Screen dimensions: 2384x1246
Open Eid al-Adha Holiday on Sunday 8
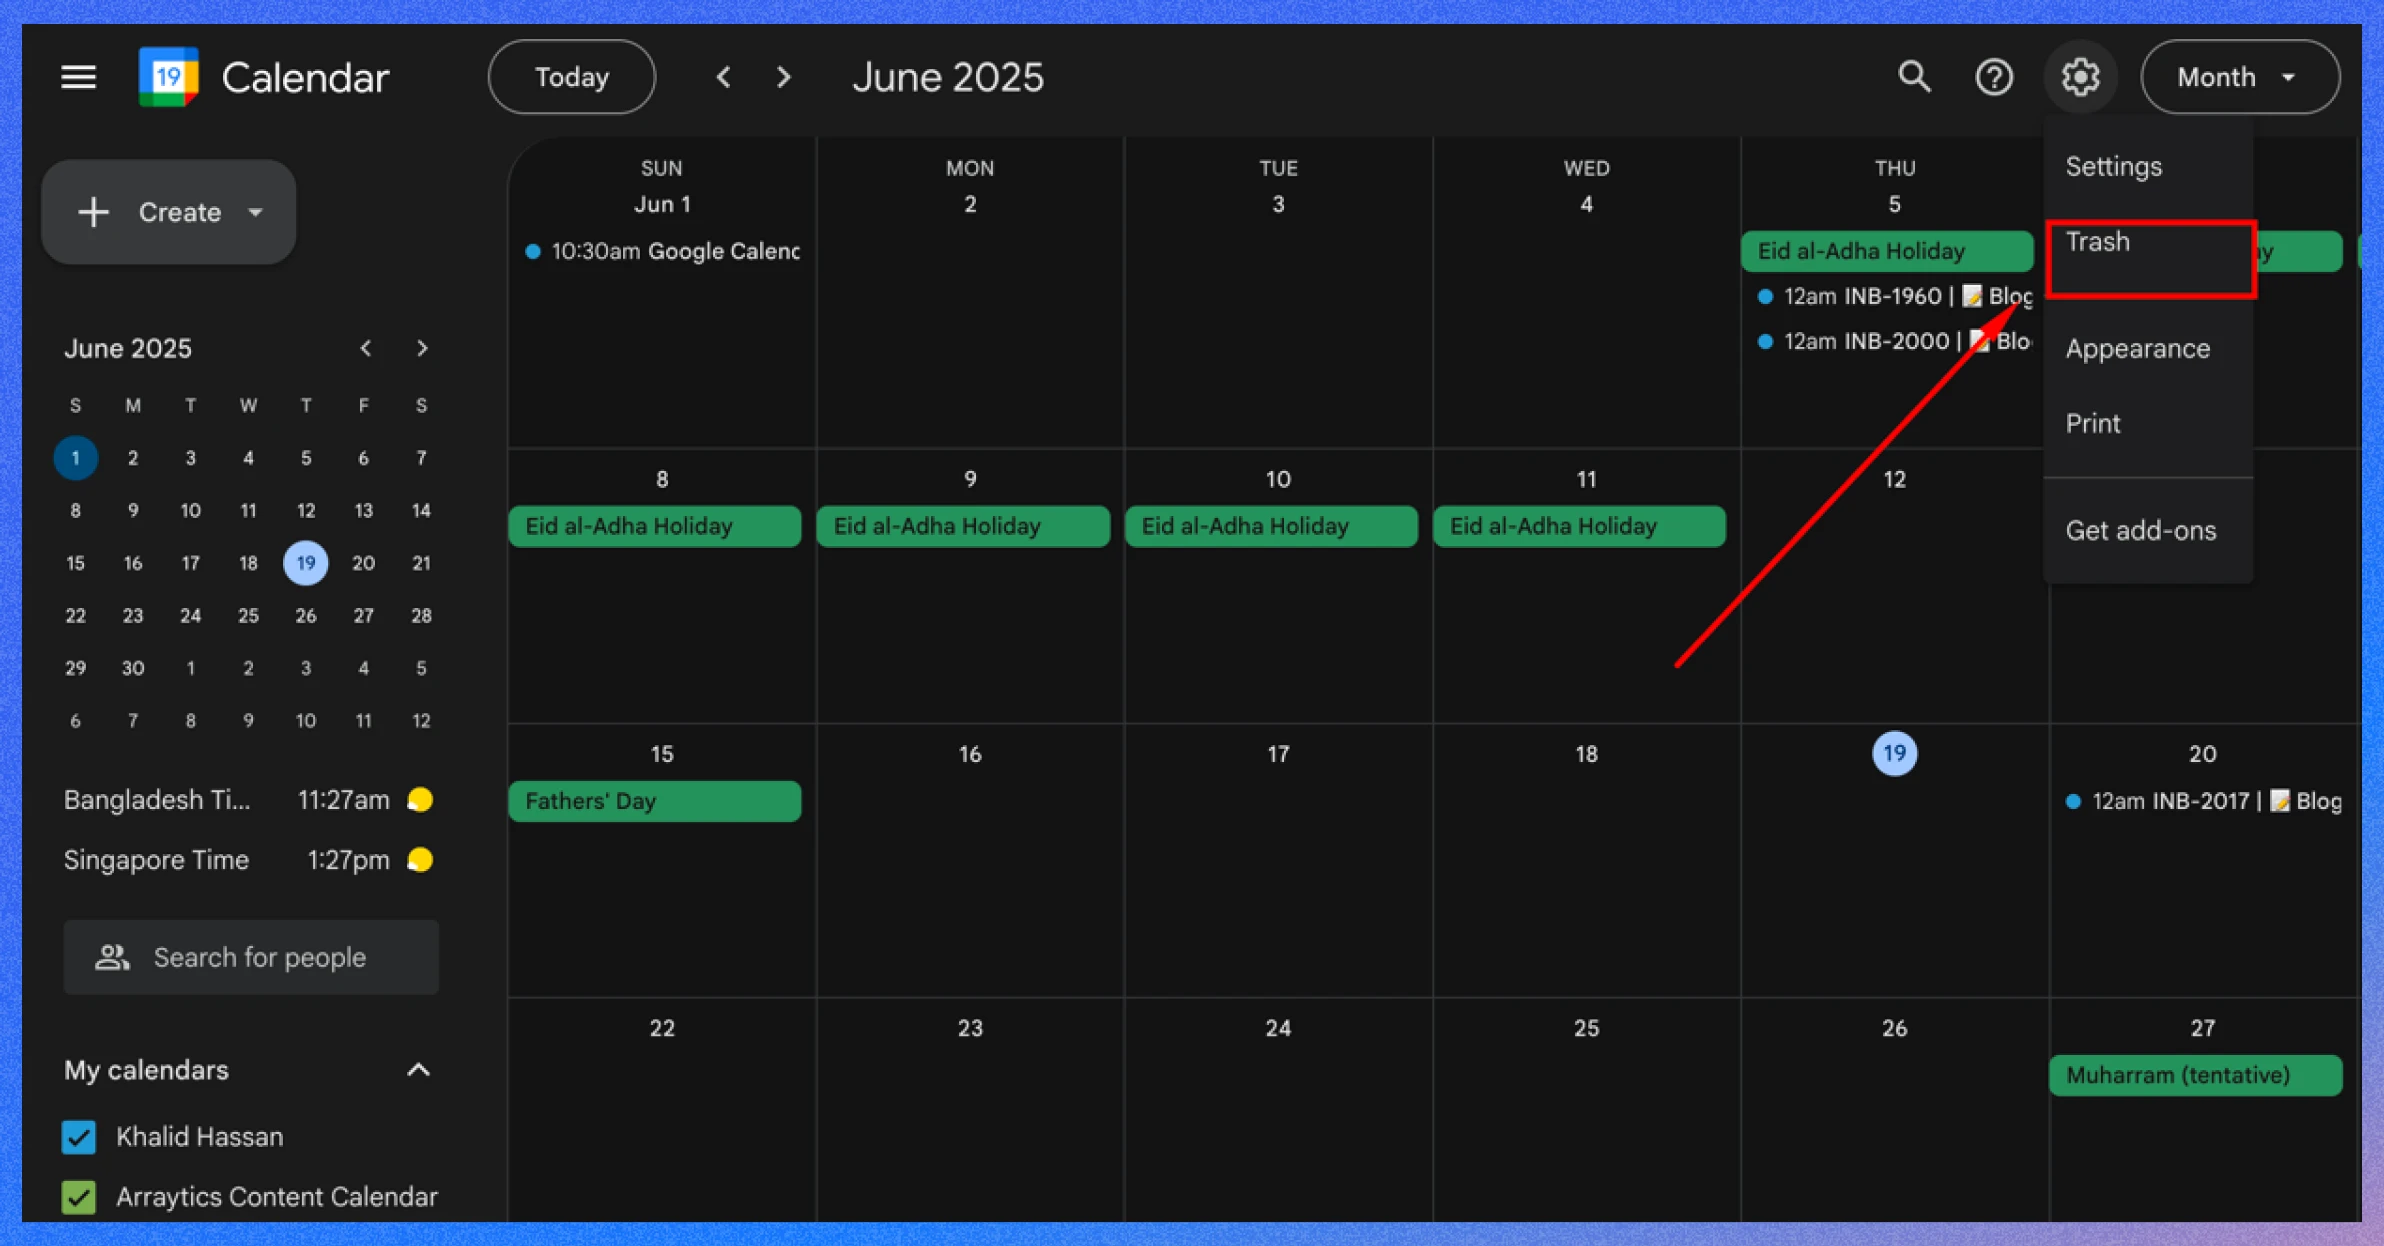655,526
